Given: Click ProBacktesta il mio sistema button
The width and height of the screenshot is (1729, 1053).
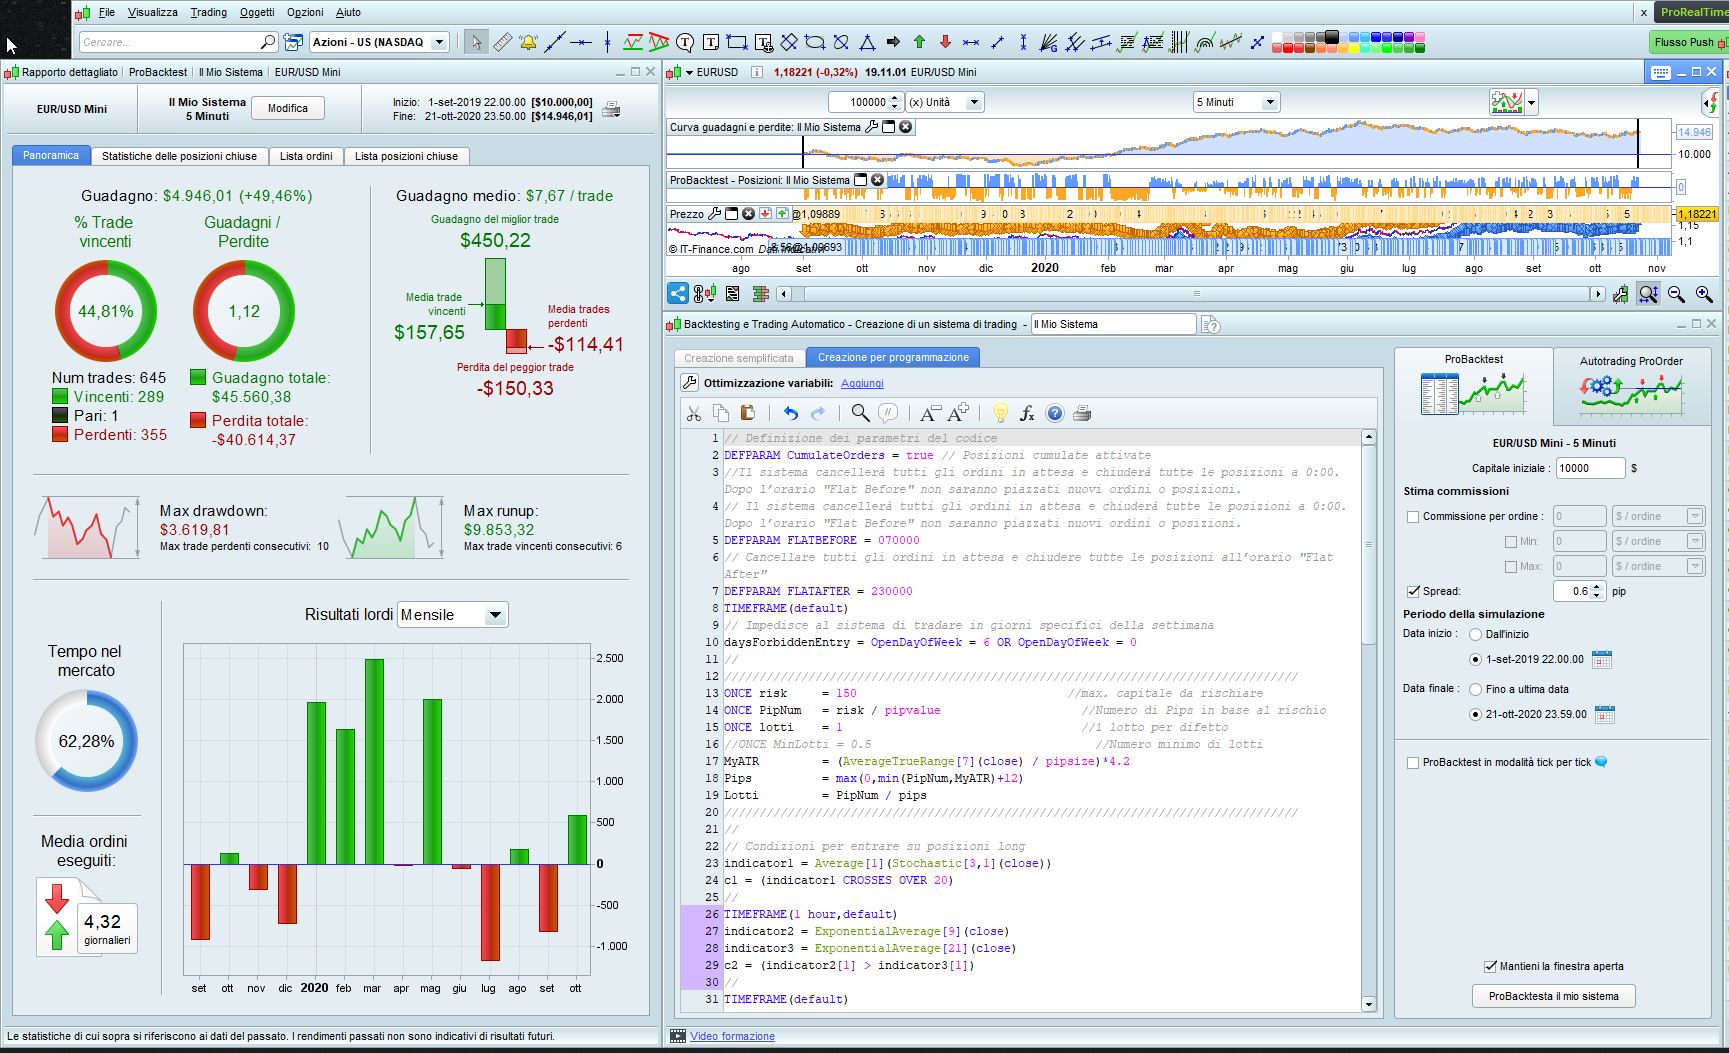Looking at the screenshot, I should [1553, 996].
